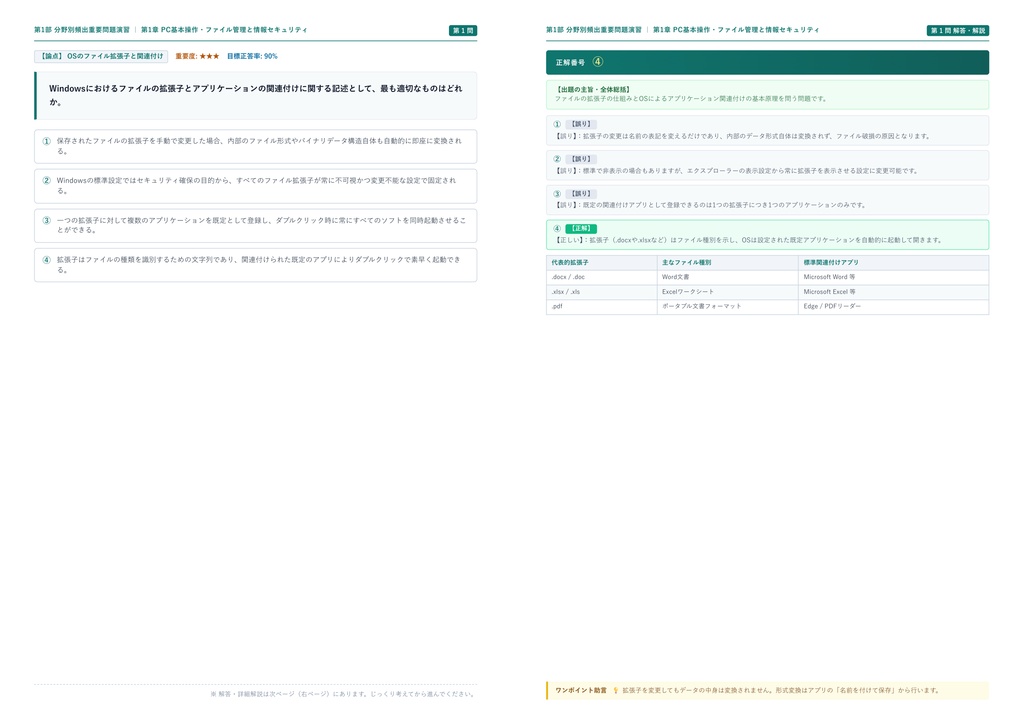Click explanation ④ text starting with 【正しい】
Viewport: 1024px width, 724px height.
[748, 240]
